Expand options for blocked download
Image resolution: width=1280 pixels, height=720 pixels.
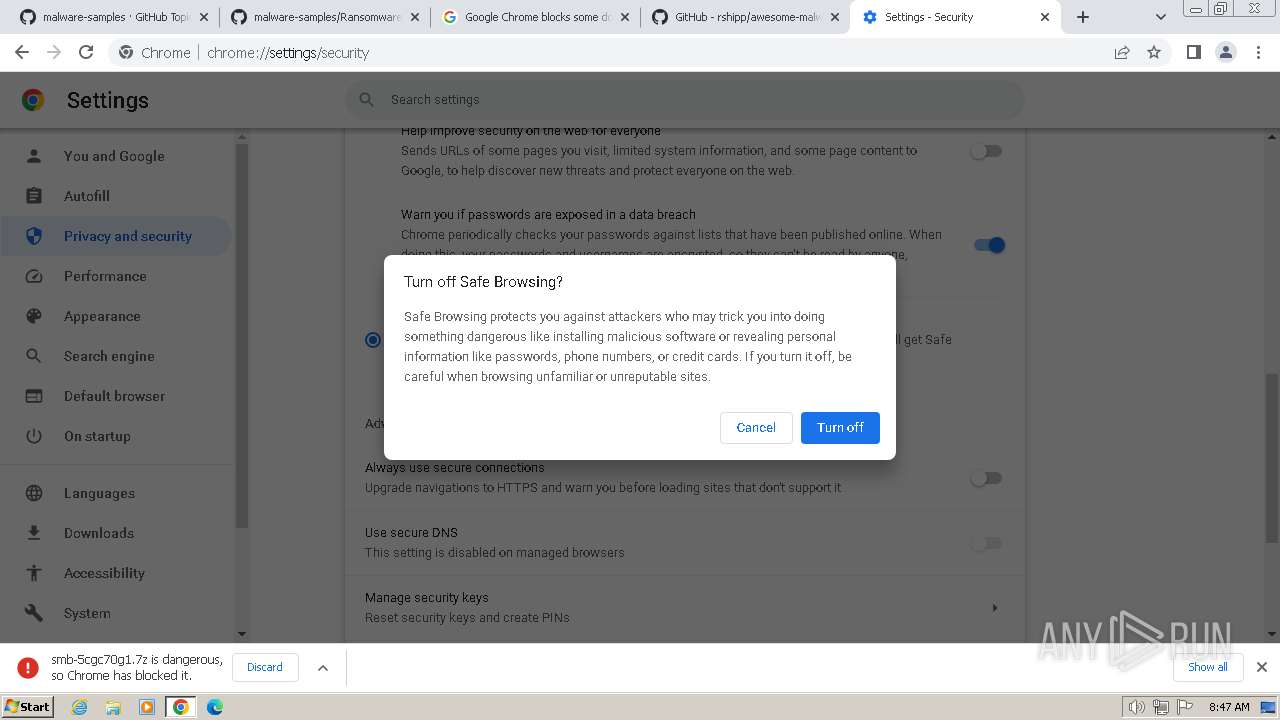pos(323,668)
